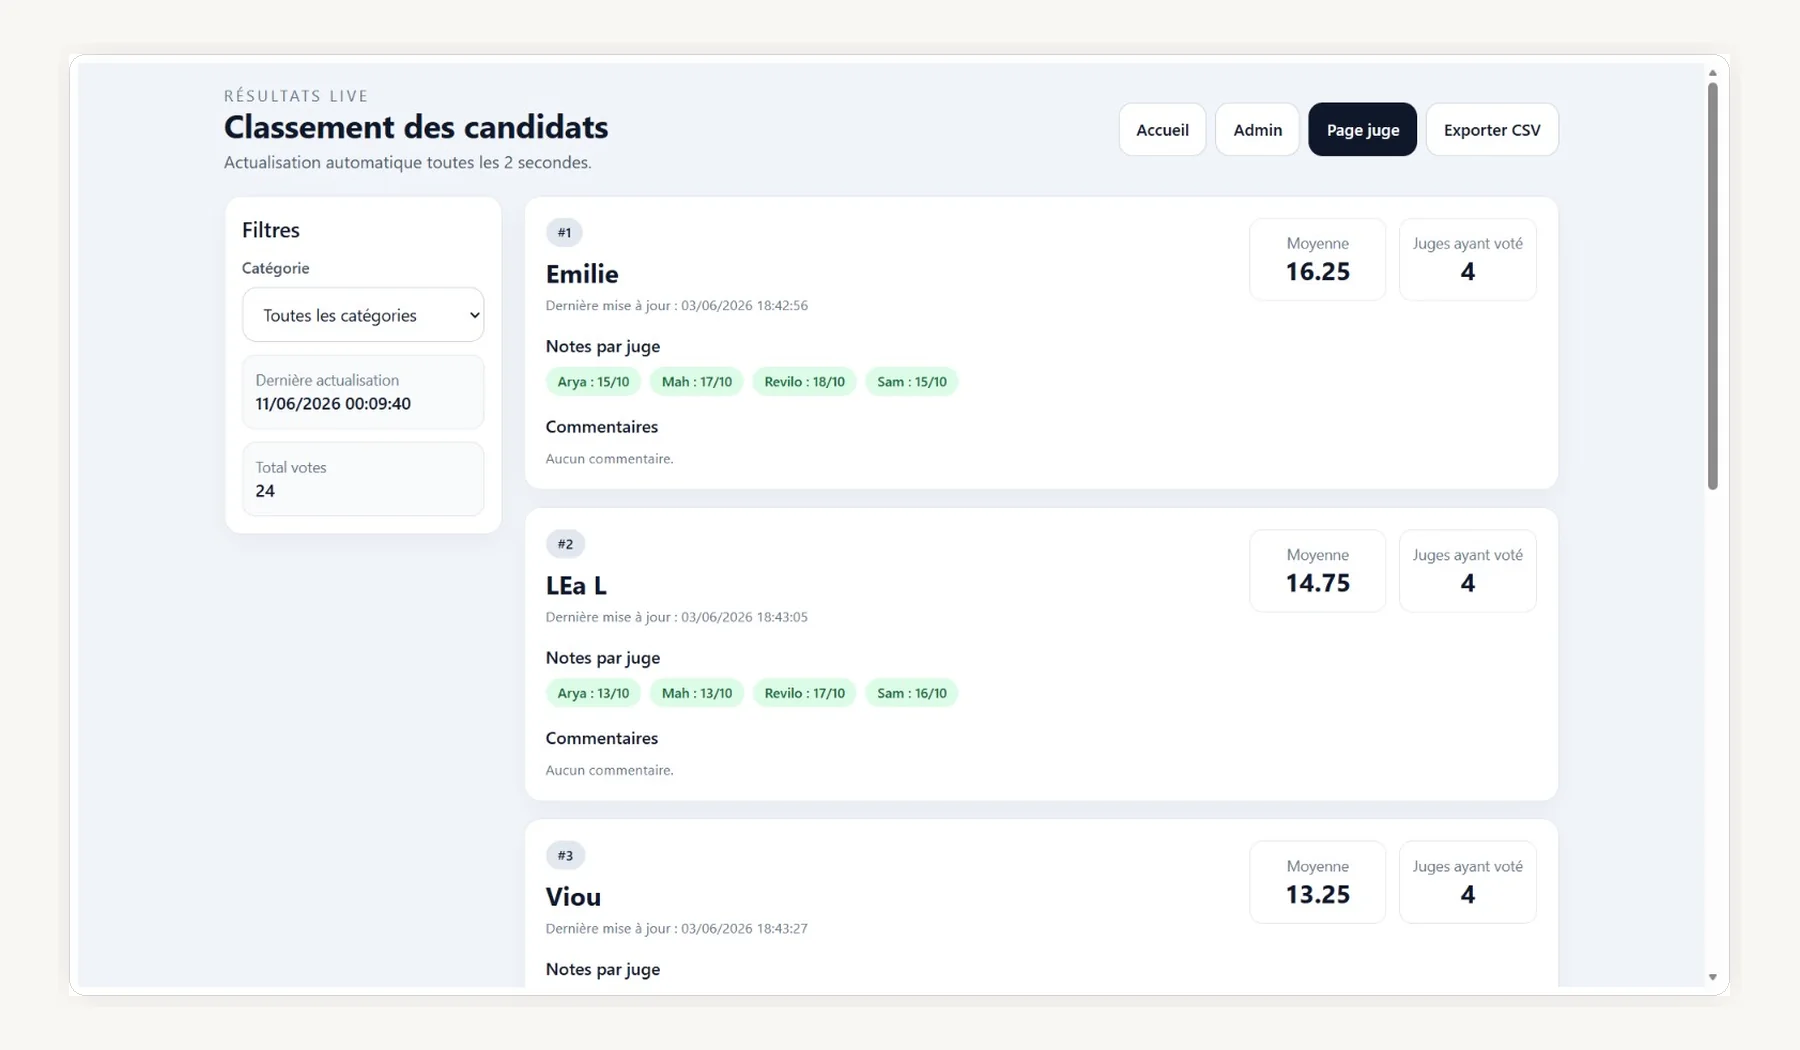1800x1050 pixels.
Task: Click Emilie's Aucun commentaire text
Action: (x=610, y=459)
